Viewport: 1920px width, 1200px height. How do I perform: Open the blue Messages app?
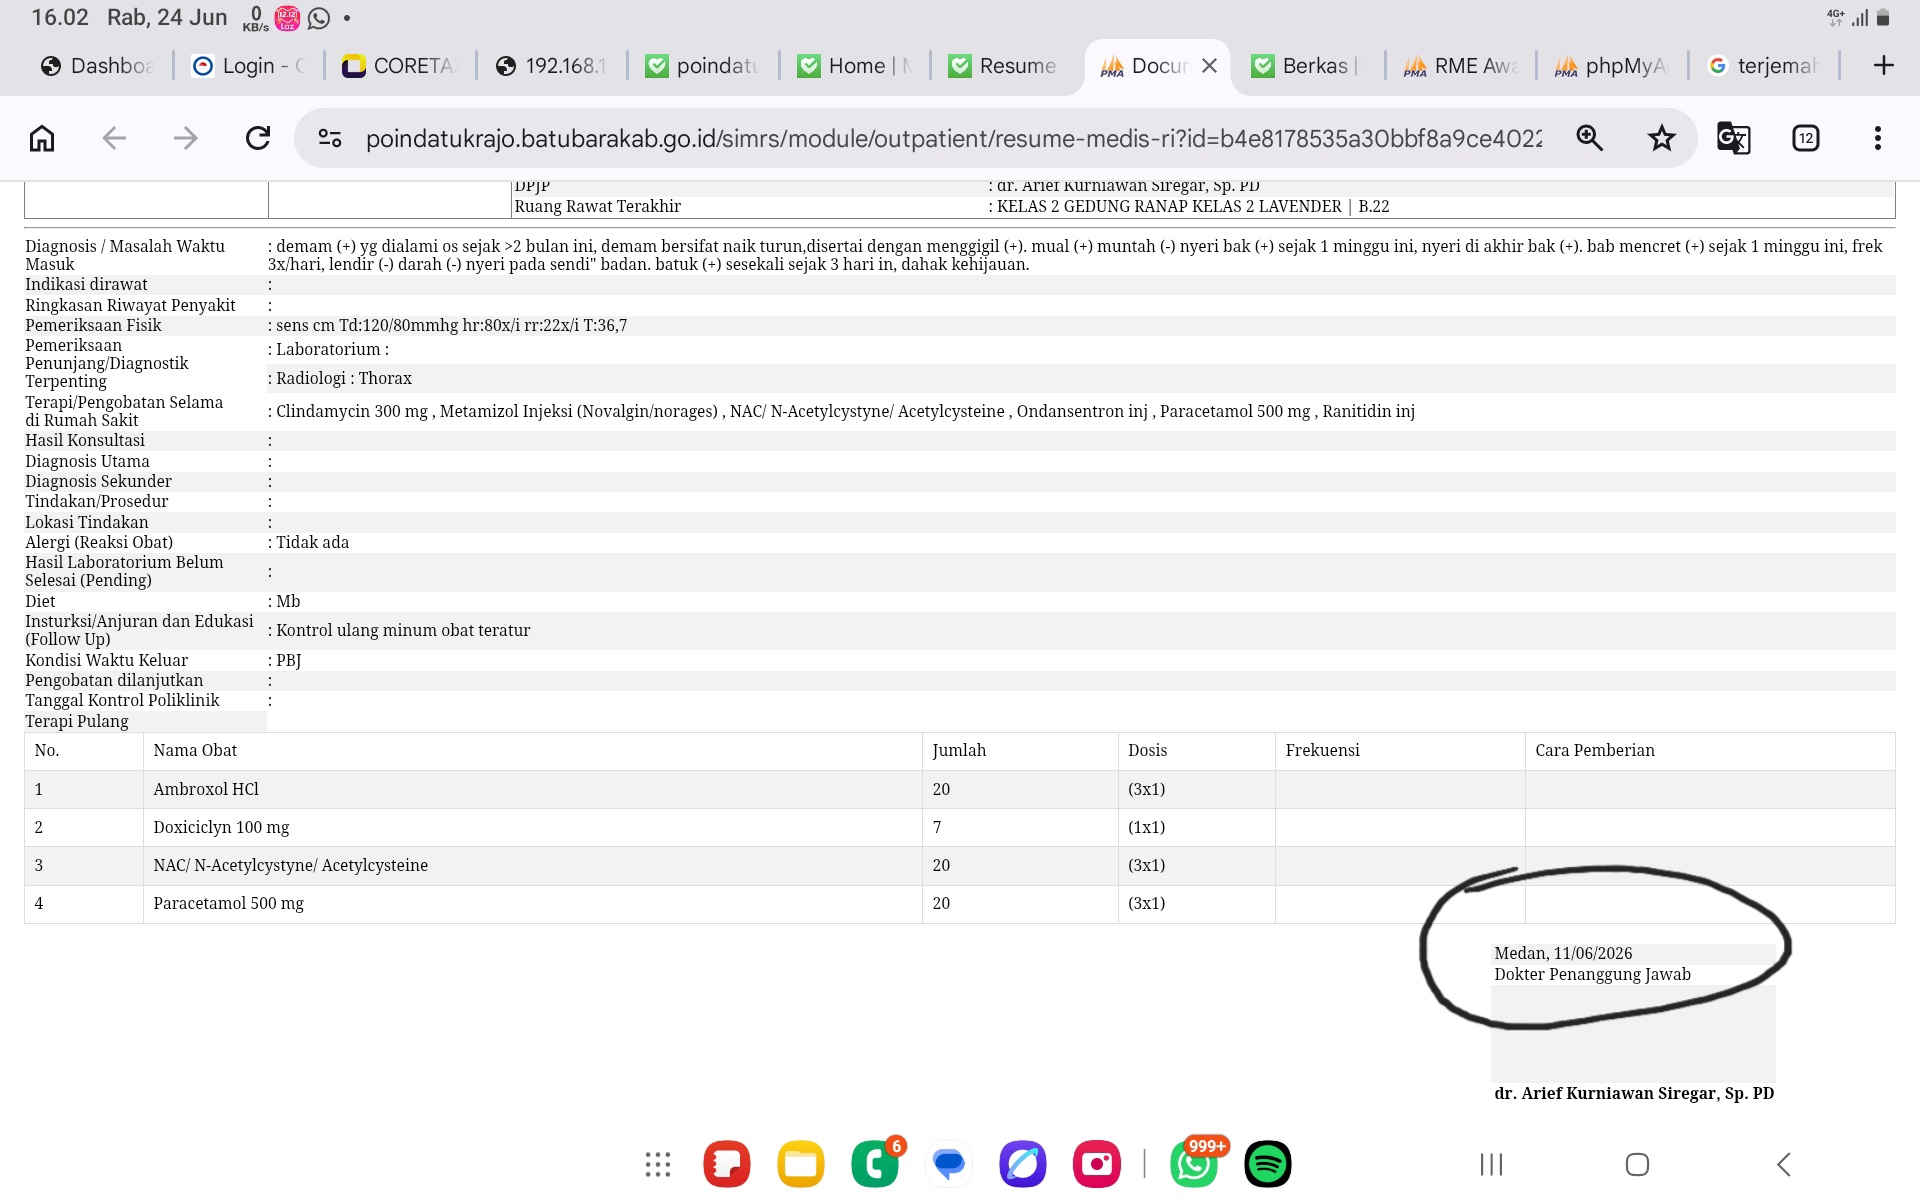(x=949, y=1164)
